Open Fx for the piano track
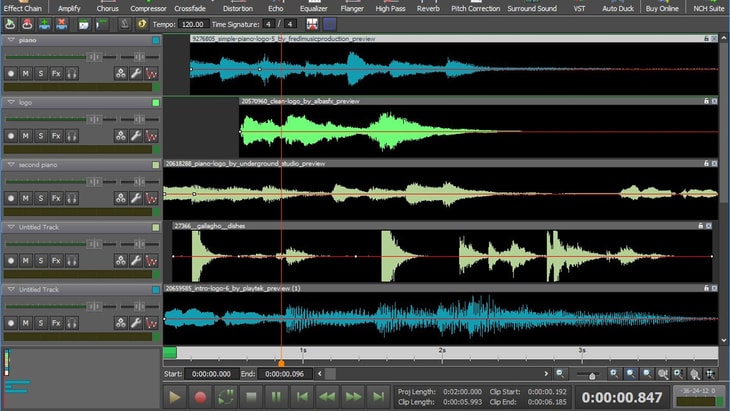The image size is (730, 411). [56, 73]
